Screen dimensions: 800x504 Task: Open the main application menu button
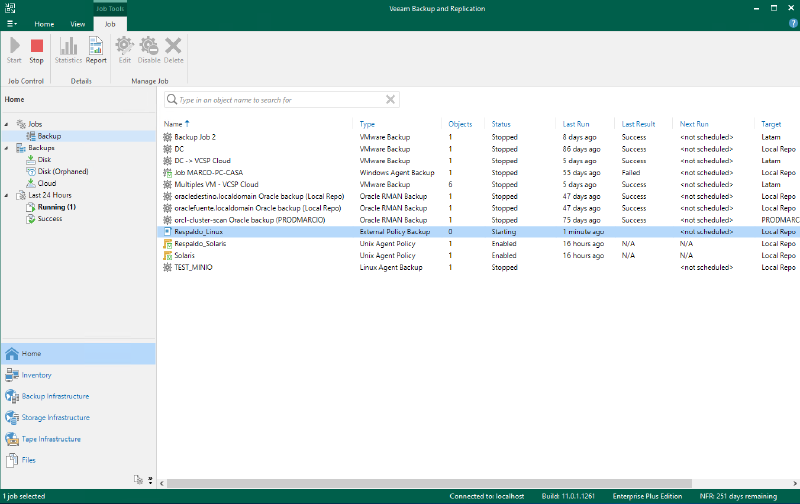pos(12,24)
